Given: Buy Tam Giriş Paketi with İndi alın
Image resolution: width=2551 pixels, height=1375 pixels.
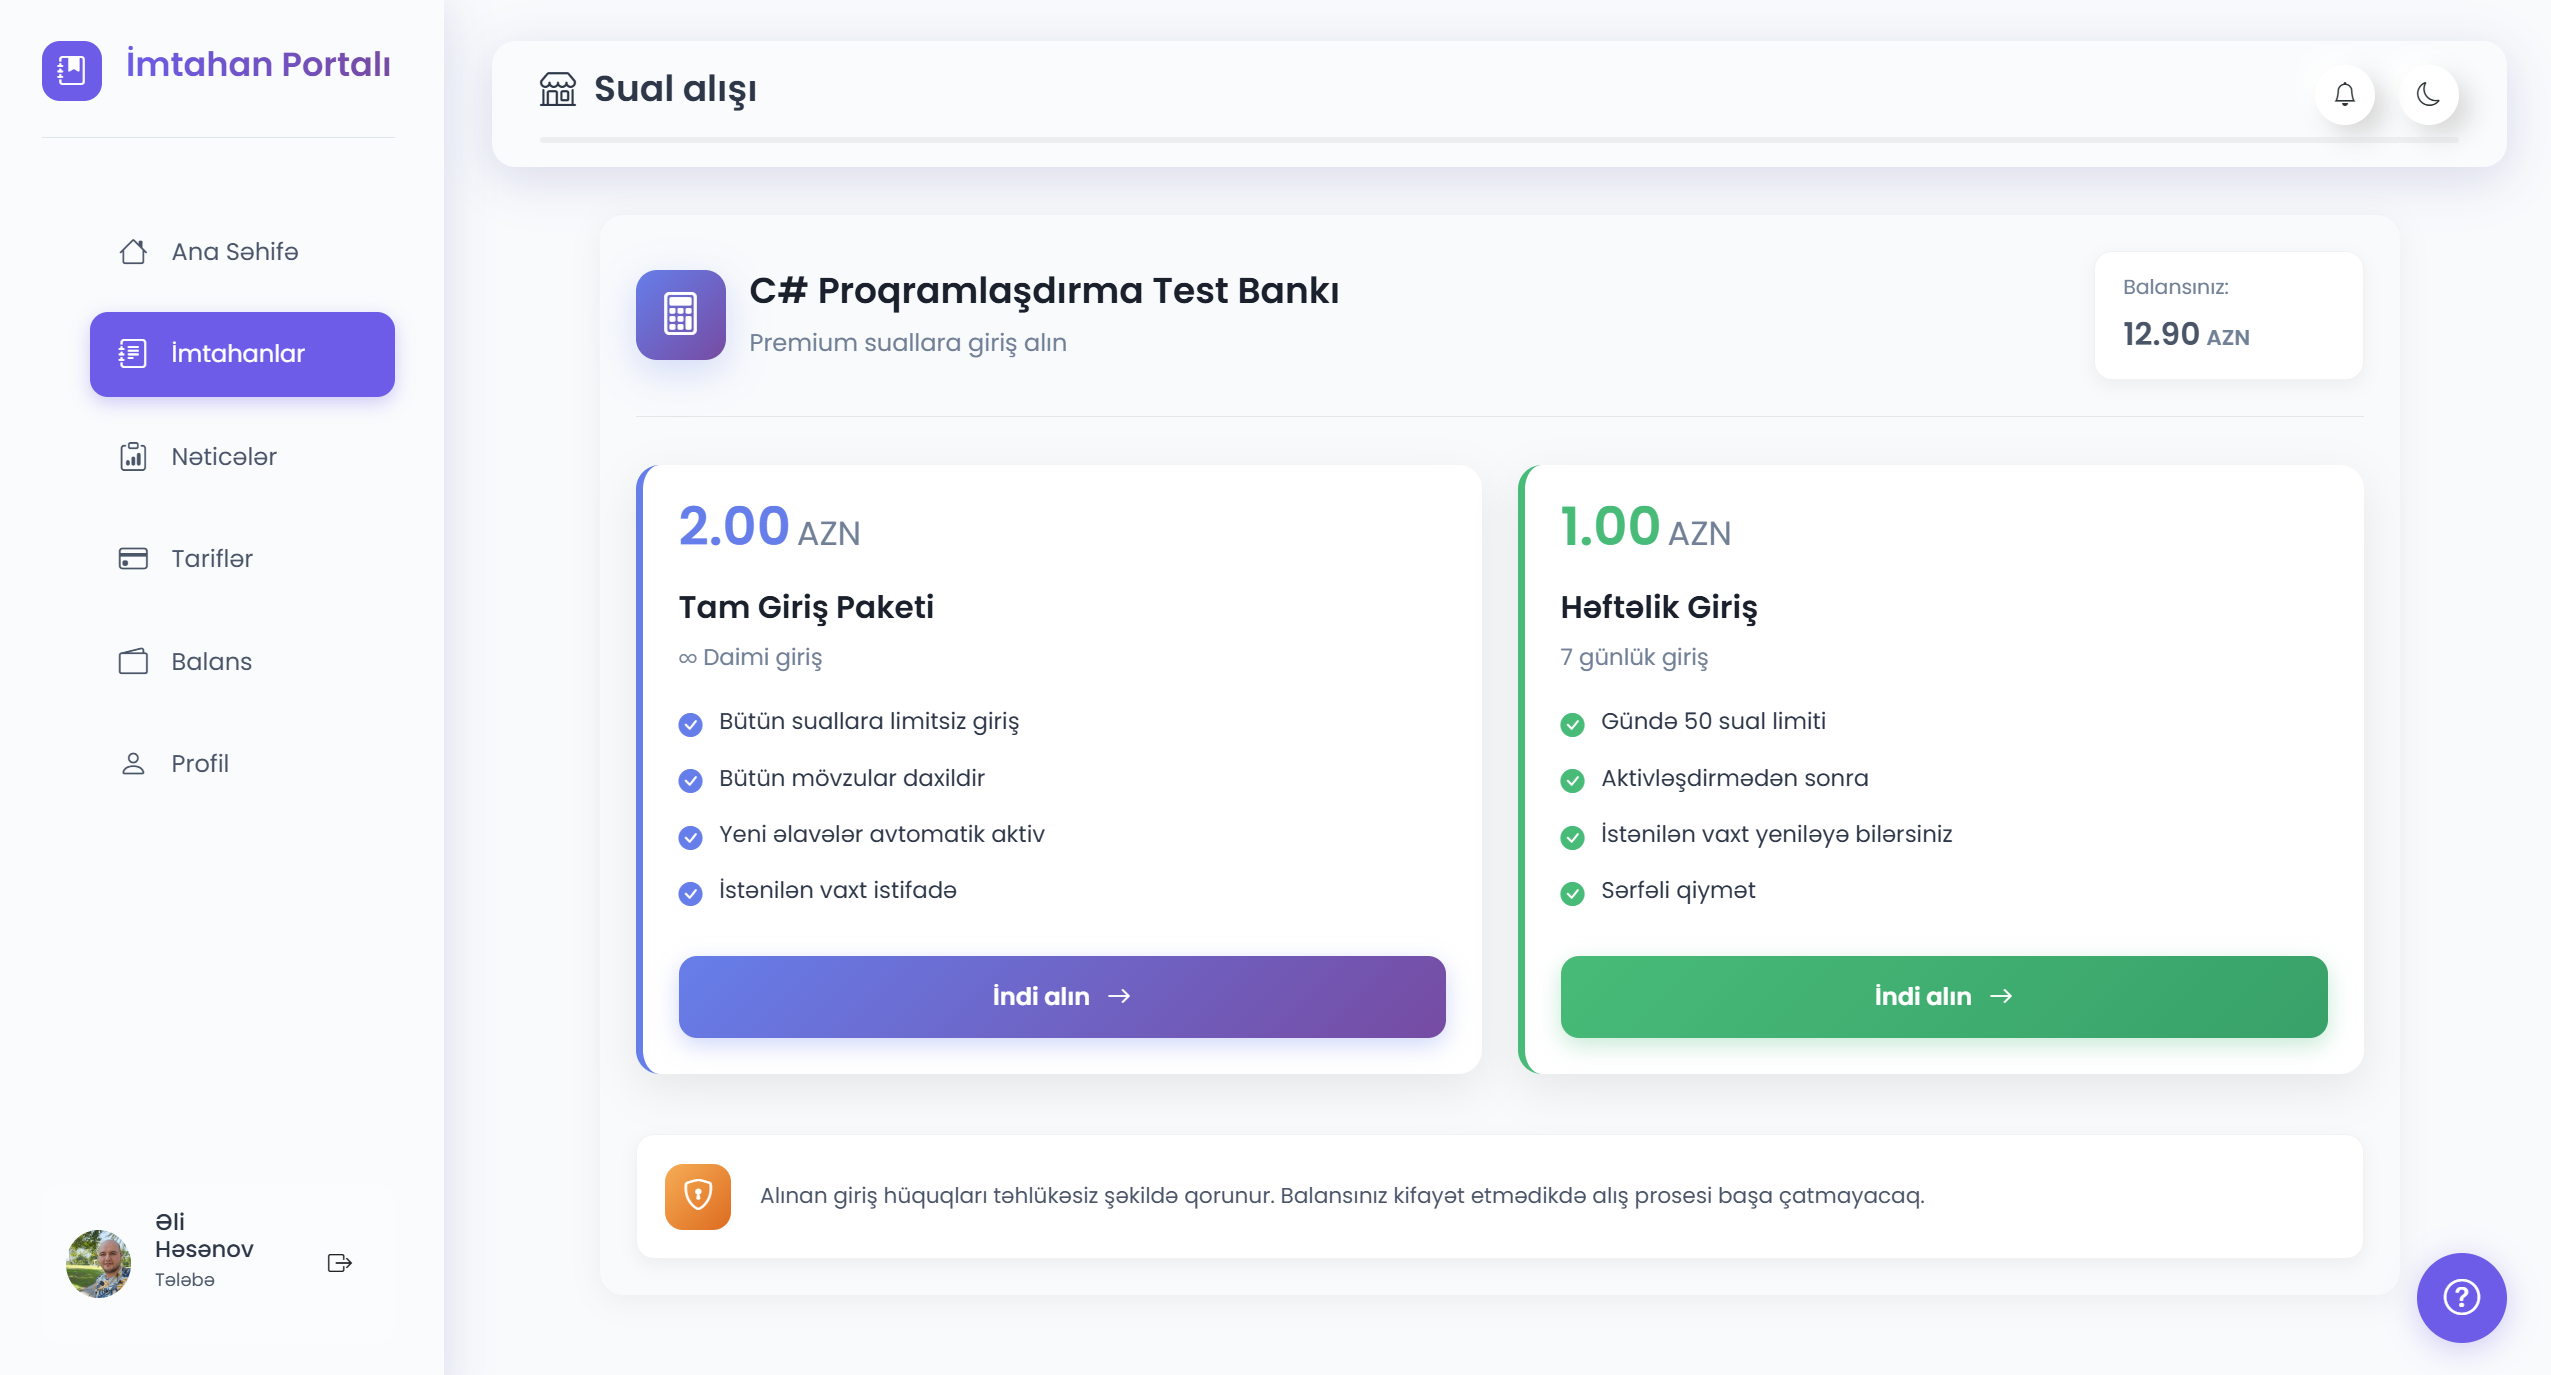Looking at the screenshot, I should click(x=1062, y=996).
